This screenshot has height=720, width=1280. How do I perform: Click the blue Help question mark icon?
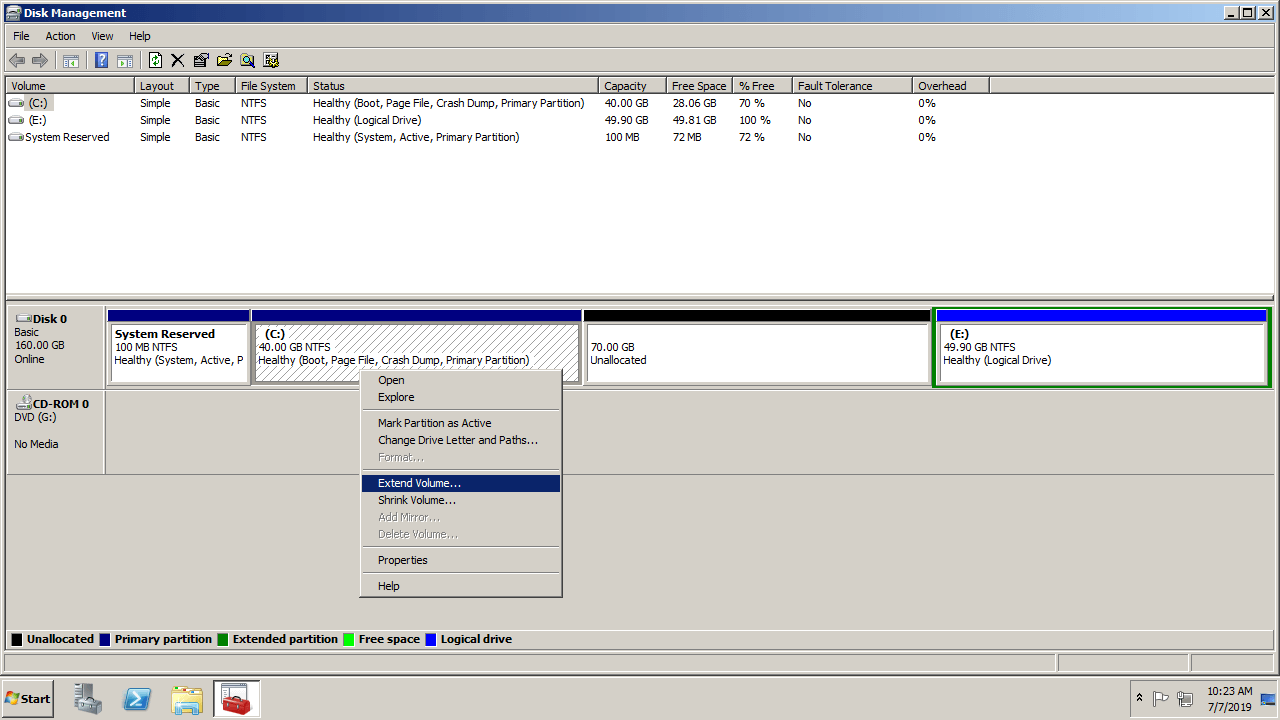pyautogui.click(x=101, y=60)
